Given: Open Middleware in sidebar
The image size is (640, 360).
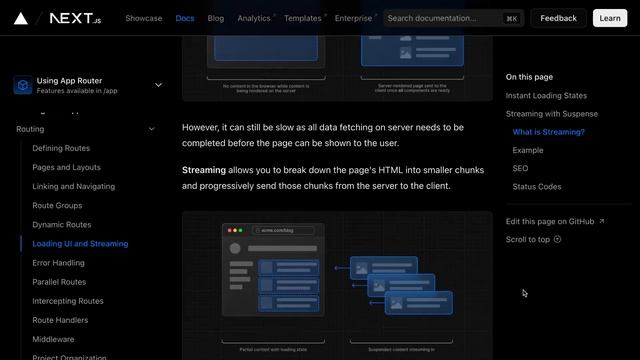Looking at the screenshot, I should pos(53,340).
